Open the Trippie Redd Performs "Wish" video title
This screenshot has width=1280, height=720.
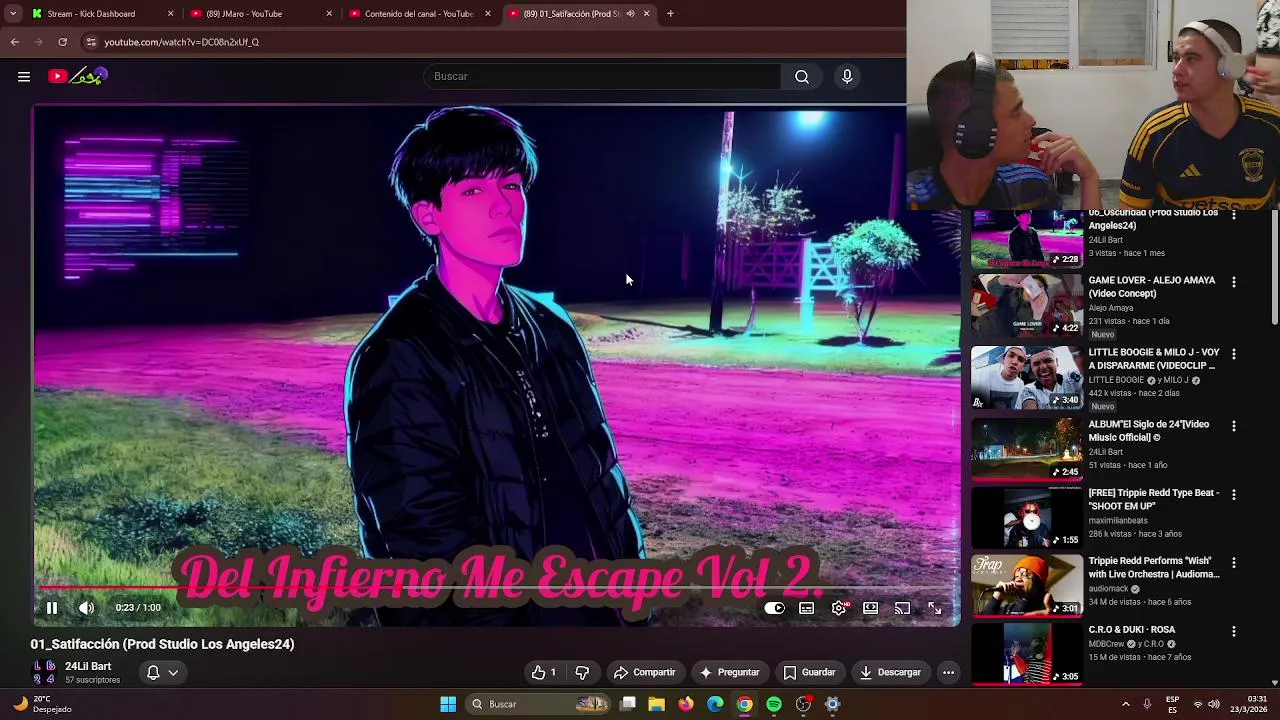pyautogui.click(x=1154, y=568)
